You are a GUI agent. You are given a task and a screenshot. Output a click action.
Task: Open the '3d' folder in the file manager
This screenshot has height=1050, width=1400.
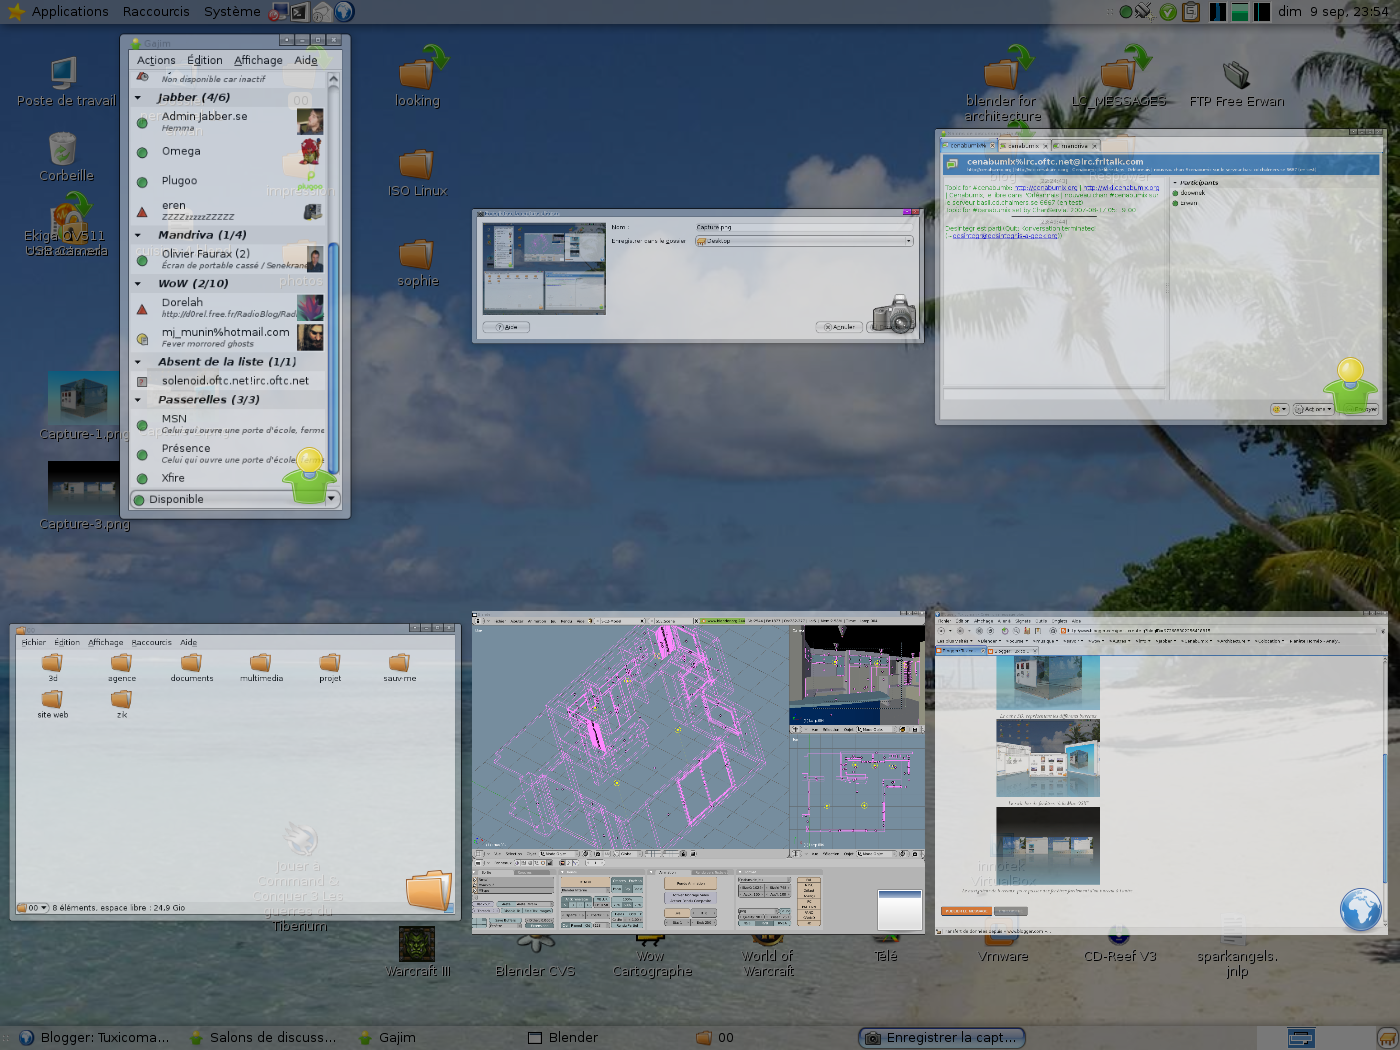click(x=53, y=668)
